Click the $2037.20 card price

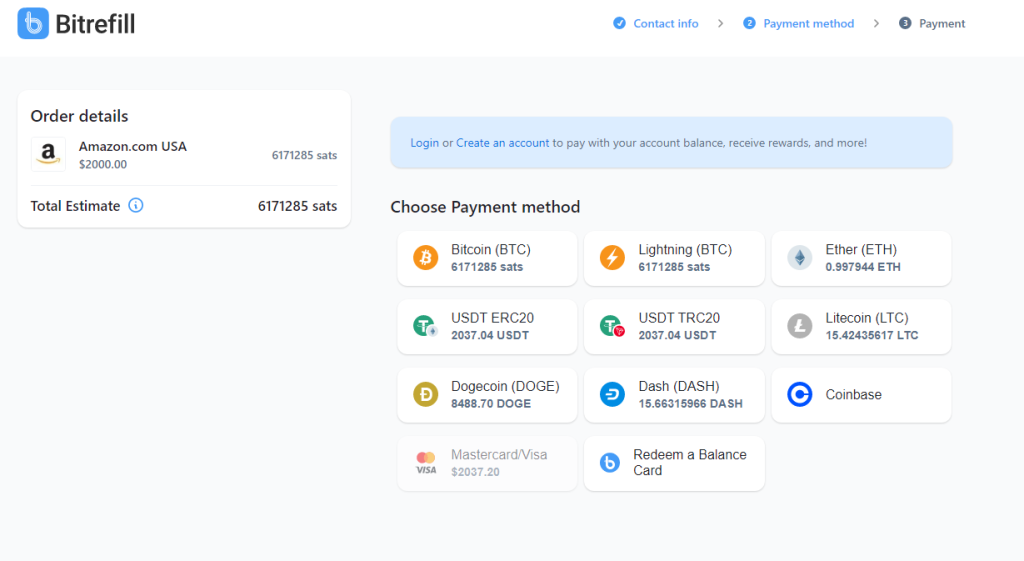[x=475, y=472]
